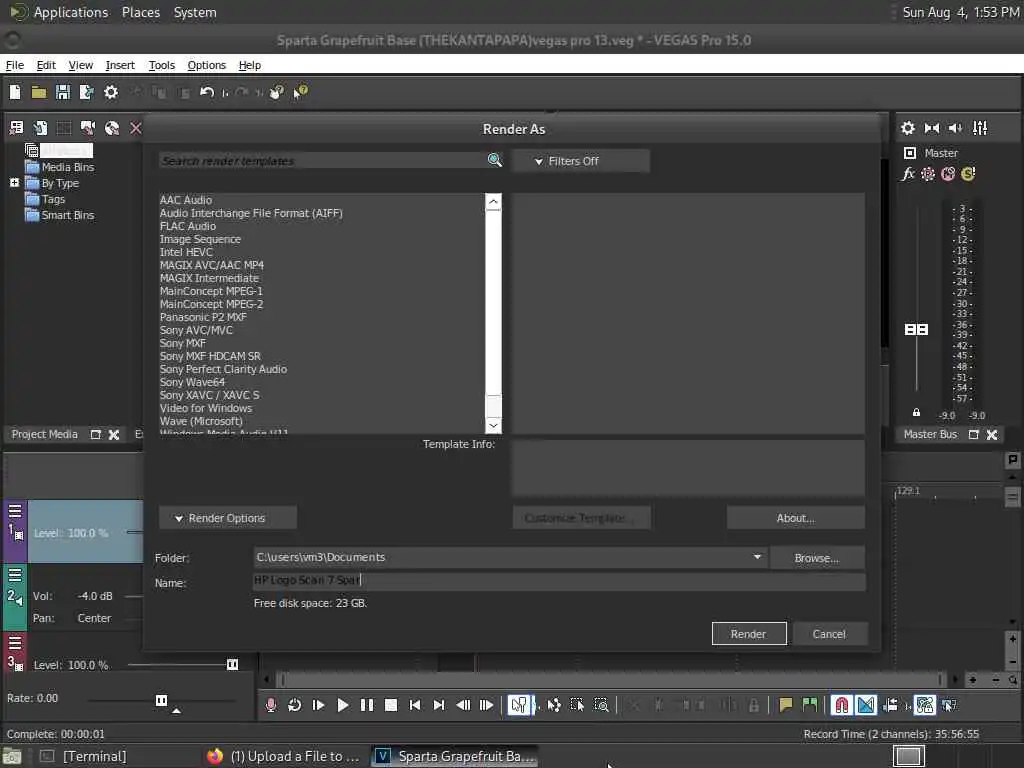Open track 1 hamburger menu
The image size is (1024, 768).
point(14,511)
